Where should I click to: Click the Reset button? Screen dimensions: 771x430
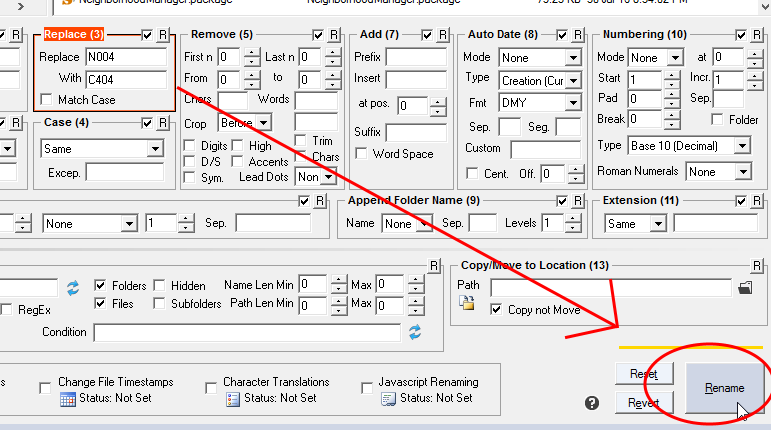click(644, 374)
